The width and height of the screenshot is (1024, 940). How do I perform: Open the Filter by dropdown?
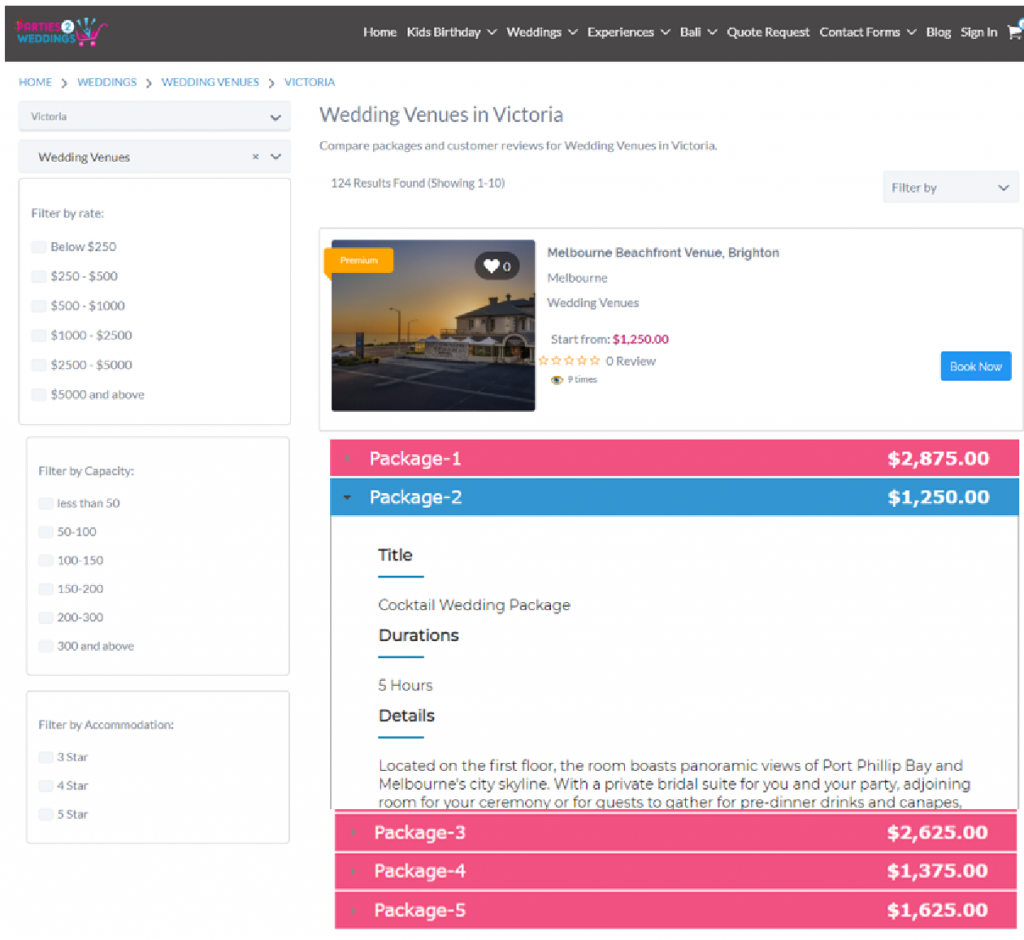click(950, 187)
